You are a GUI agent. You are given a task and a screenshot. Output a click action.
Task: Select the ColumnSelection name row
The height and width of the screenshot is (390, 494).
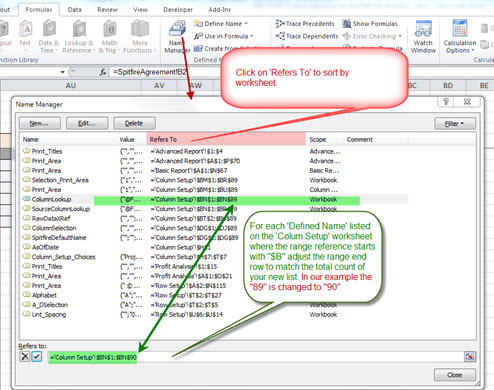pos(213,228)
